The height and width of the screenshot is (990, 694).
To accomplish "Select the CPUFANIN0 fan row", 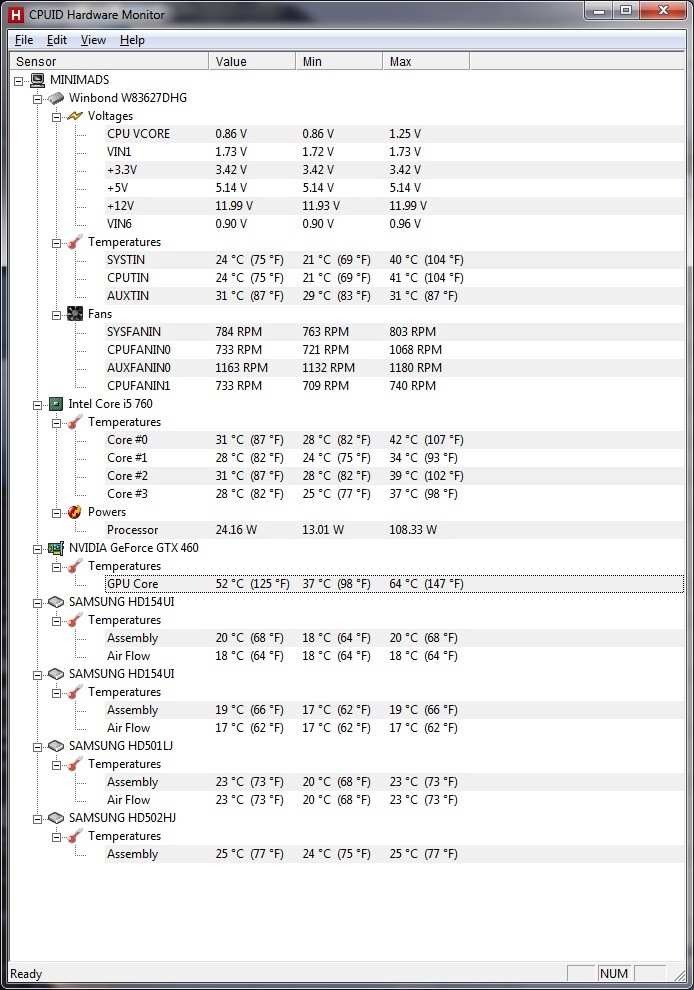I will pos(394,350).
